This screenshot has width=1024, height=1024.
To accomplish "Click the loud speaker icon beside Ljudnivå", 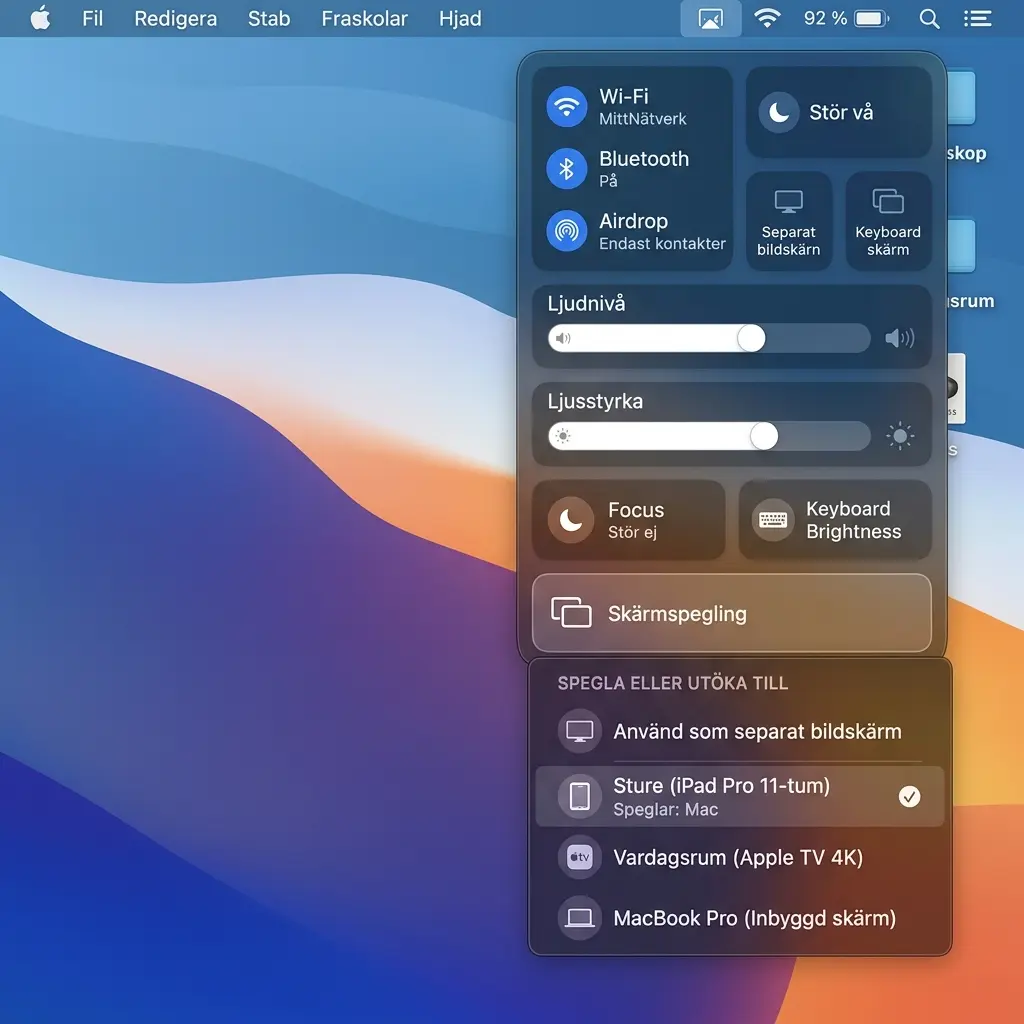I will tap(899, 338).
